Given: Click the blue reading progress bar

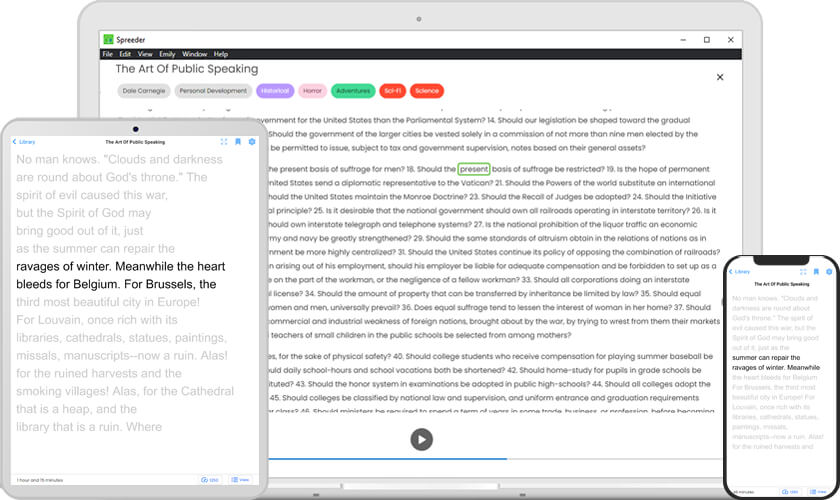Looking at the screenshot, I should pyautogui.click(x=387, y=459).
